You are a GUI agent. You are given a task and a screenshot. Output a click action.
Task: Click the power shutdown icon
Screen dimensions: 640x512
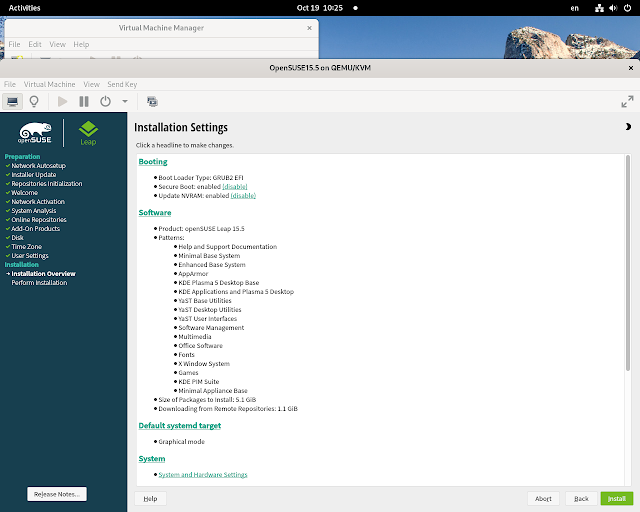pos(105,101)
